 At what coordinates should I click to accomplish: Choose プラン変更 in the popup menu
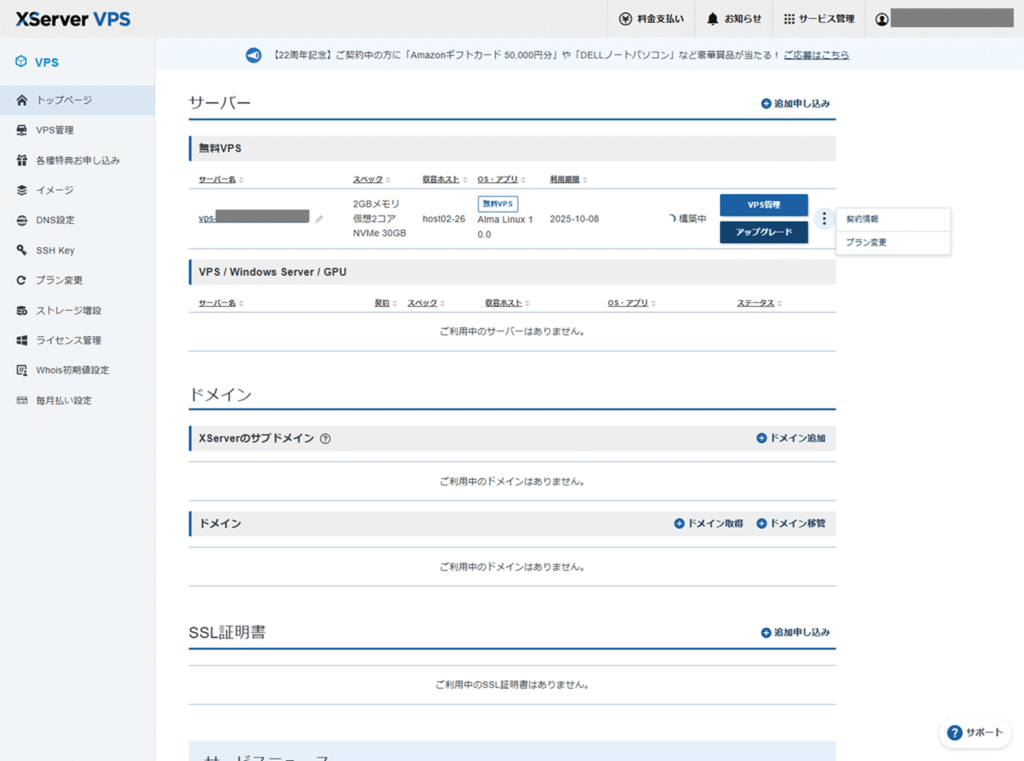(866, 242)
